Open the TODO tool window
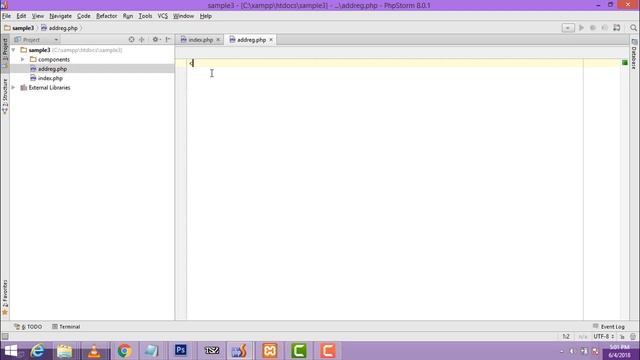This screenshot has width=640, height=360. tap(28, 327)
